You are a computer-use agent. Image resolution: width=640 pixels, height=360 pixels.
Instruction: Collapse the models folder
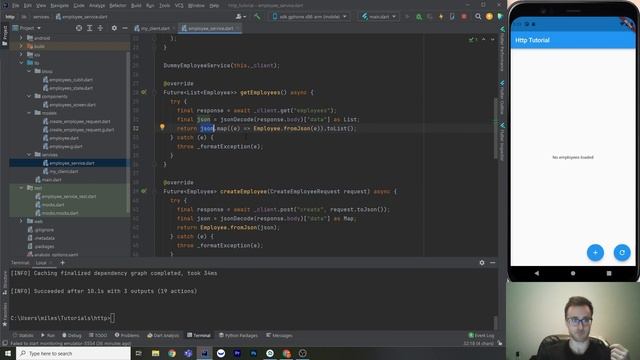tap(29, 113)
